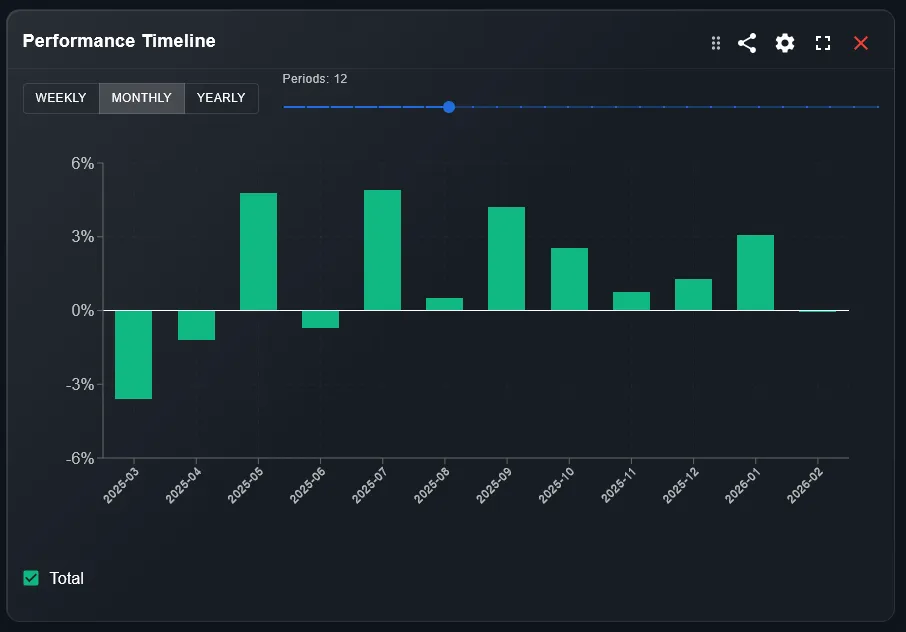Click the negative 2025-03 bar
Screen dimensions: 906x632
click(x=133, y=355)
